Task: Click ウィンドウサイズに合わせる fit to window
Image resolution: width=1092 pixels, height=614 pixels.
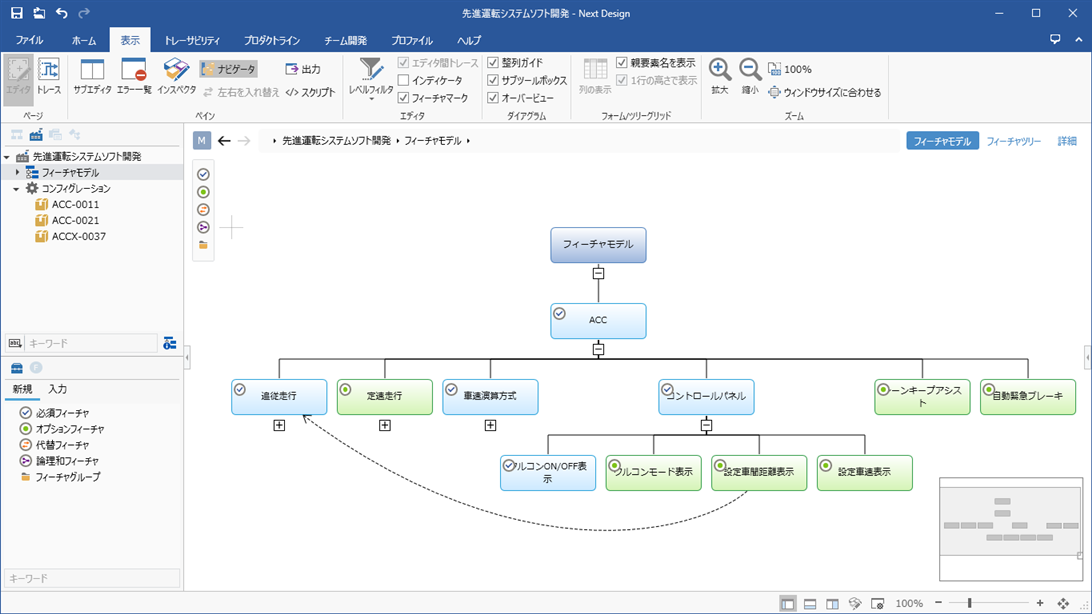Action: (x=824, y=93)
